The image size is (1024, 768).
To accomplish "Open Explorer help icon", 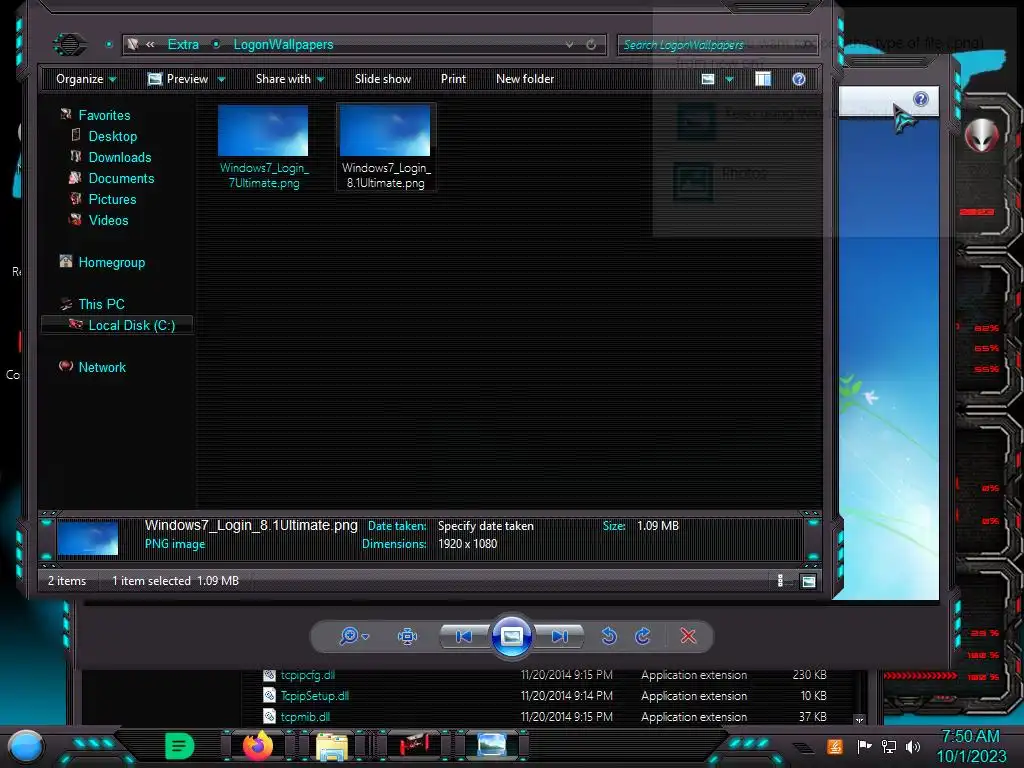I will pyautogui.click(x=799, y=79).
